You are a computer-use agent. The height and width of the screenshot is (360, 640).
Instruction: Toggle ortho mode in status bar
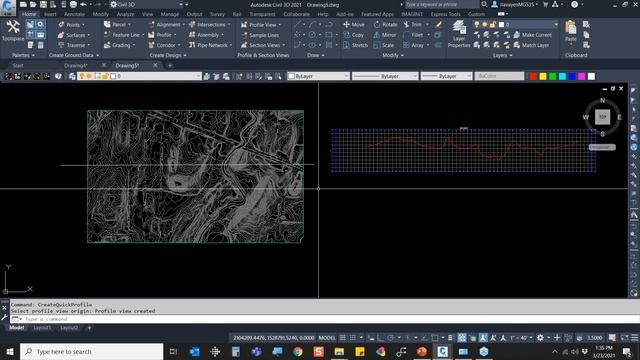point(380,338)
